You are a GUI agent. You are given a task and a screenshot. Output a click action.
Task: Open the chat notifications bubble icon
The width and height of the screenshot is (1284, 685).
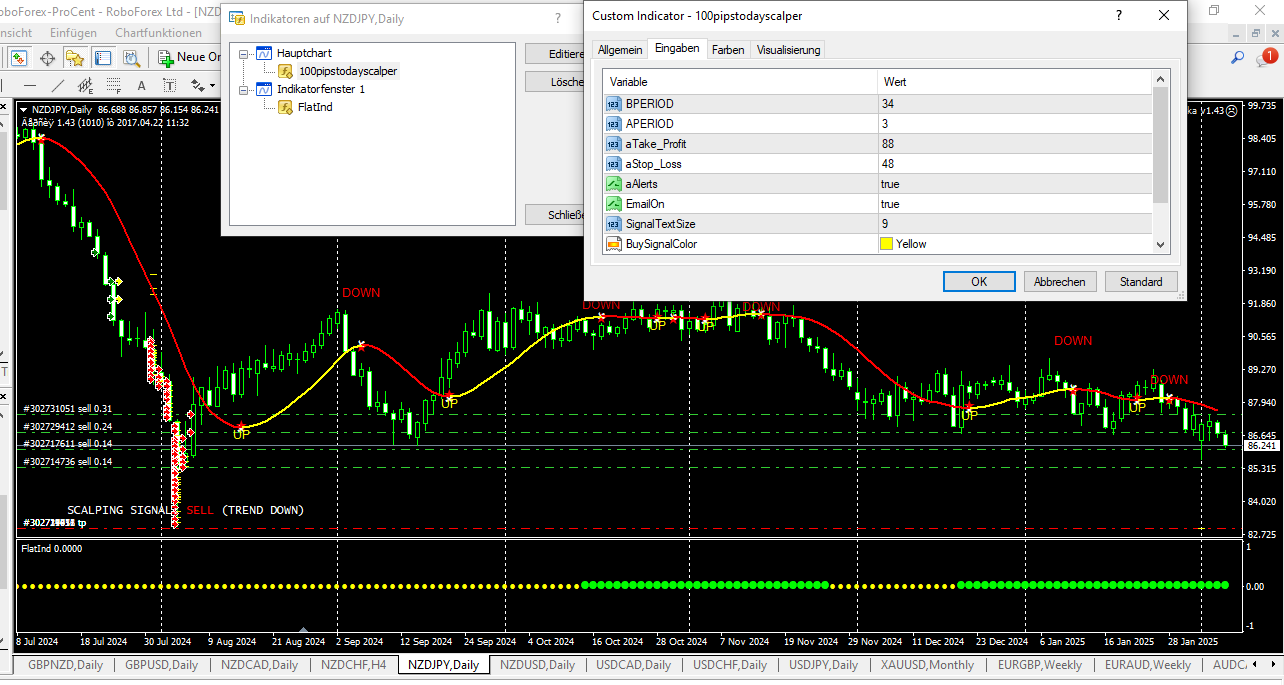pyautogui.click(x=1267, y=58)
